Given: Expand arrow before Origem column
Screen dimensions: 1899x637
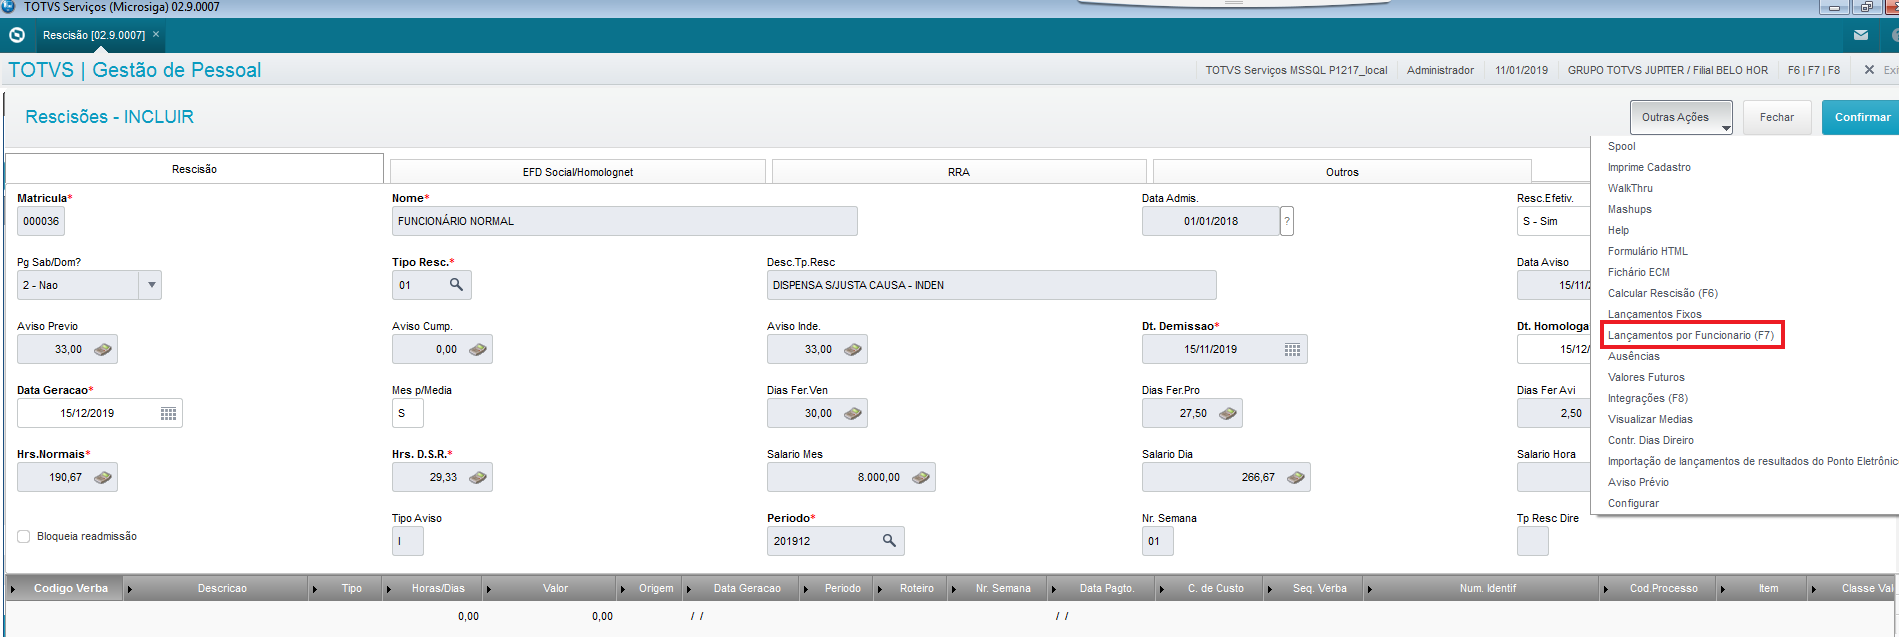Looking at the screenshot, I should [622, 588].
